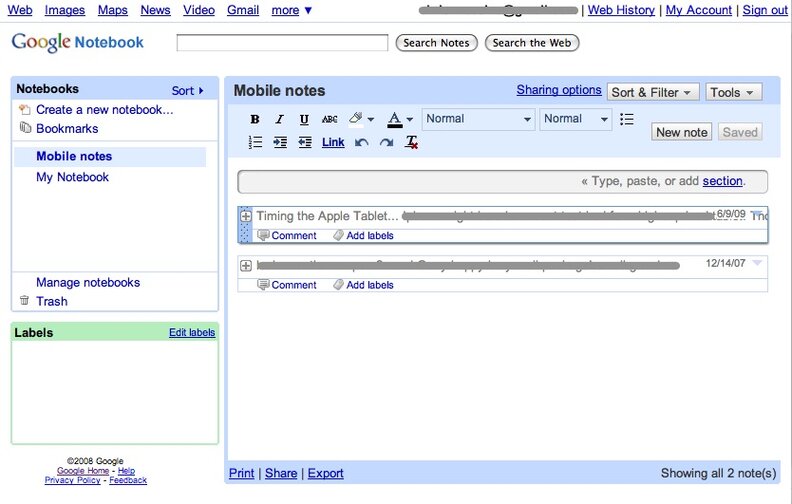Open Sharing options link
The height and width of the screenshot is (504, 792).
tap(558, 90)
